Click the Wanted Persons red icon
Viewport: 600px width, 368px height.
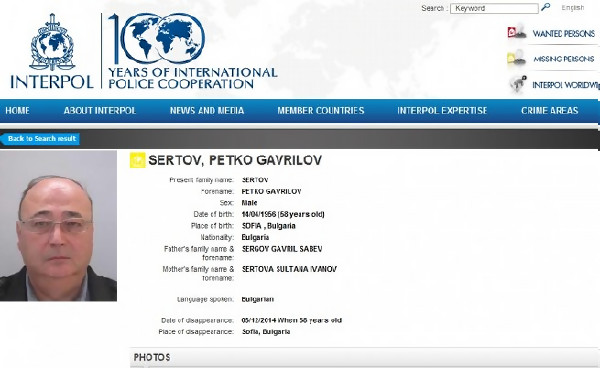click(517, 32)
